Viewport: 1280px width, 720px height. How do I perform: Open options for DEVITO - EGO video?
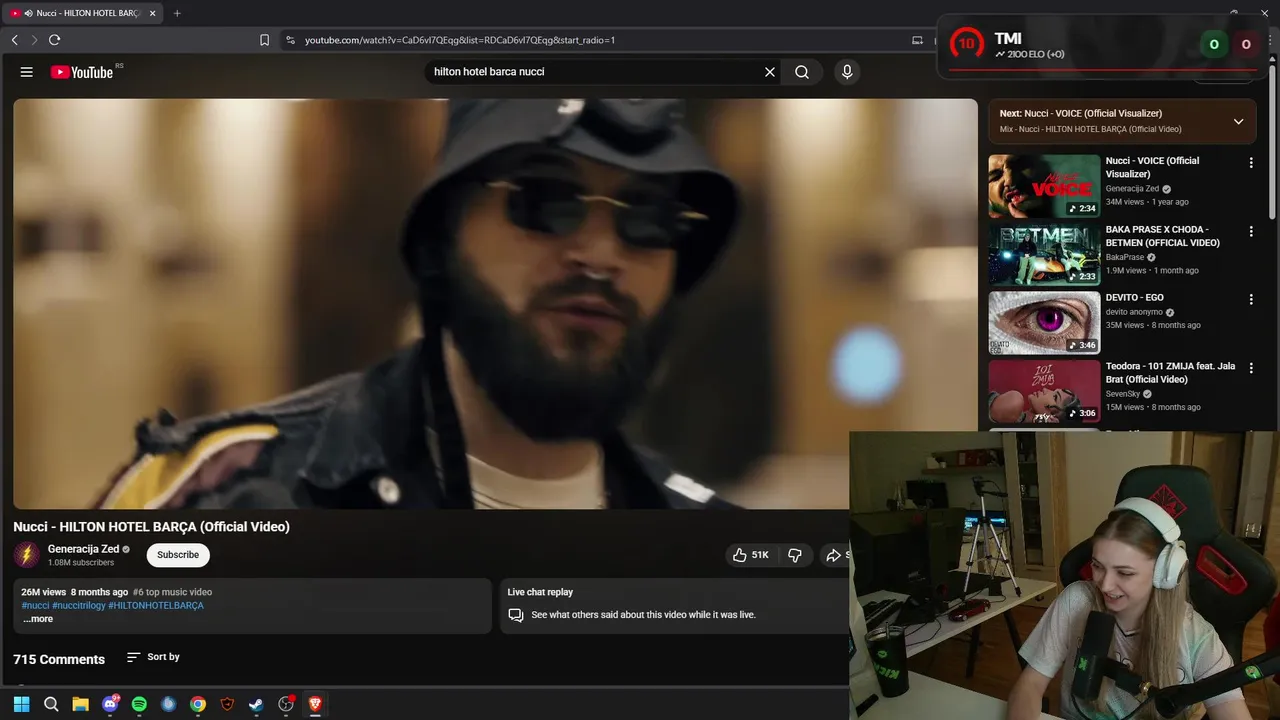(x=1250, y=299)
